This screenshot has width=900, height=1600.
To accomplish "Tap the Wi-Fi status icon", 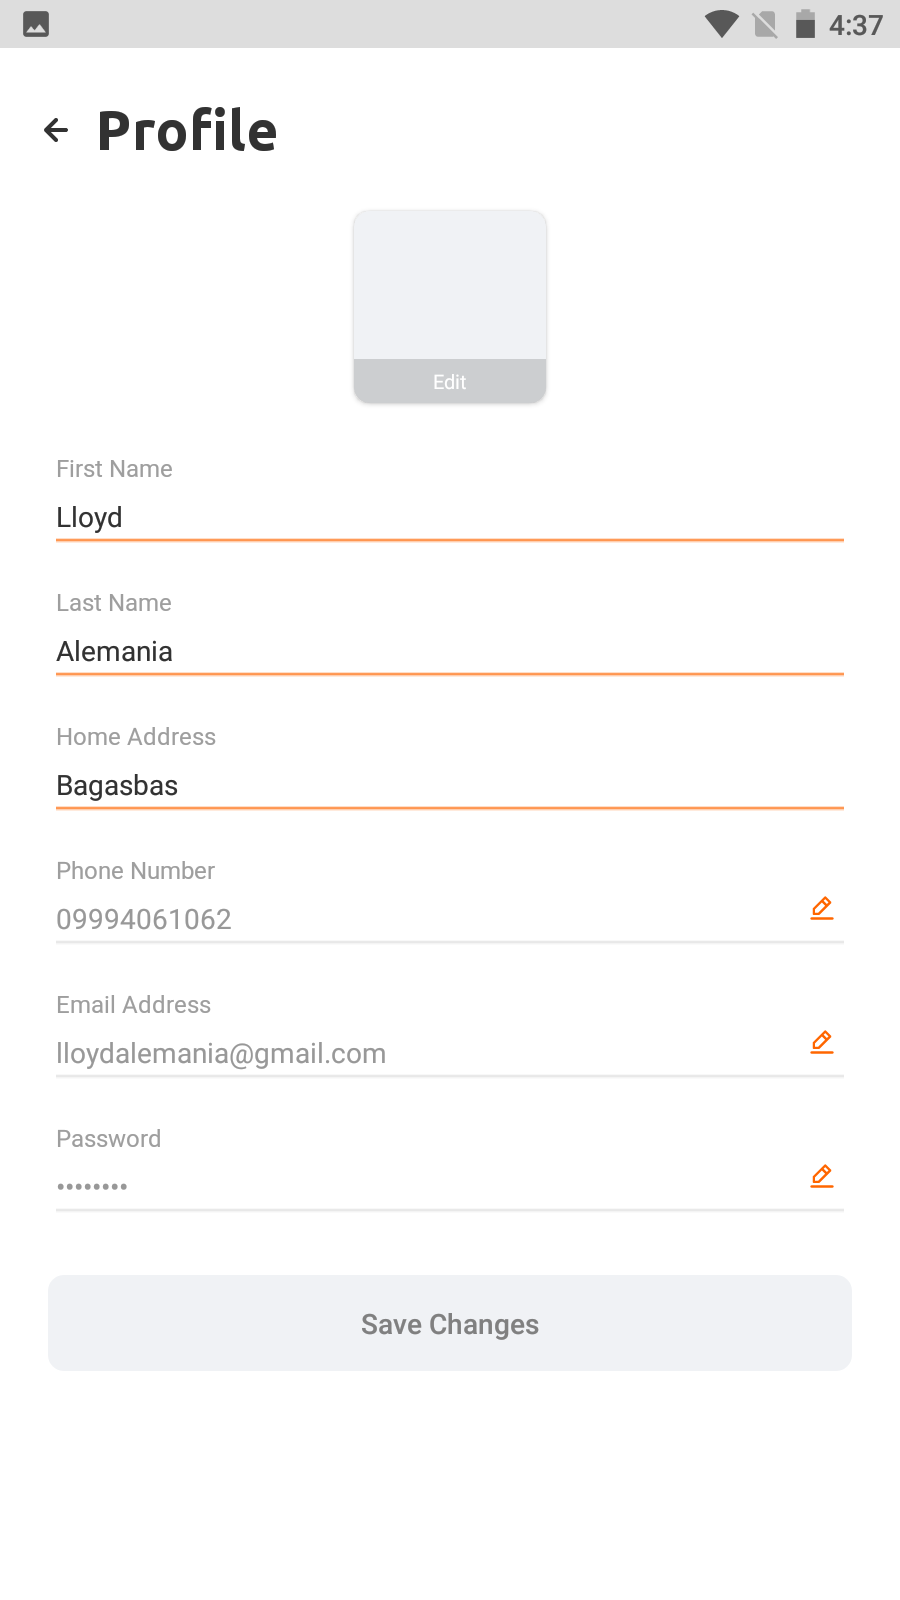I will [x=721, y=24].
